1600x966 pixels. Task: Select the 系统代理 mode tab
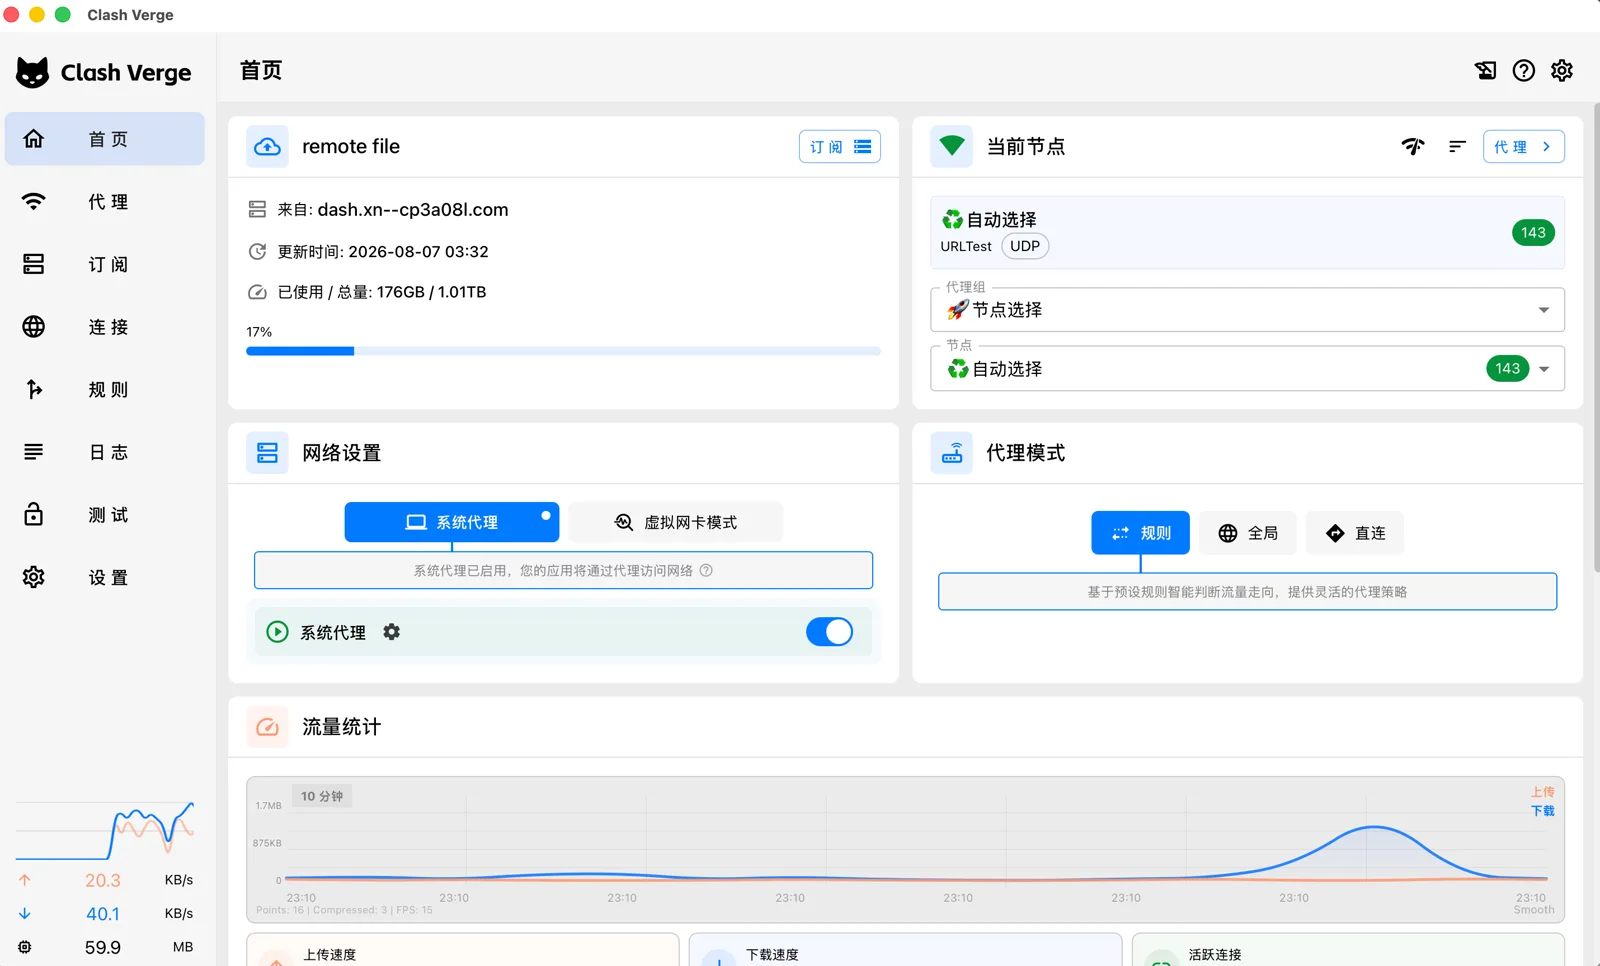tap(452, 522)
